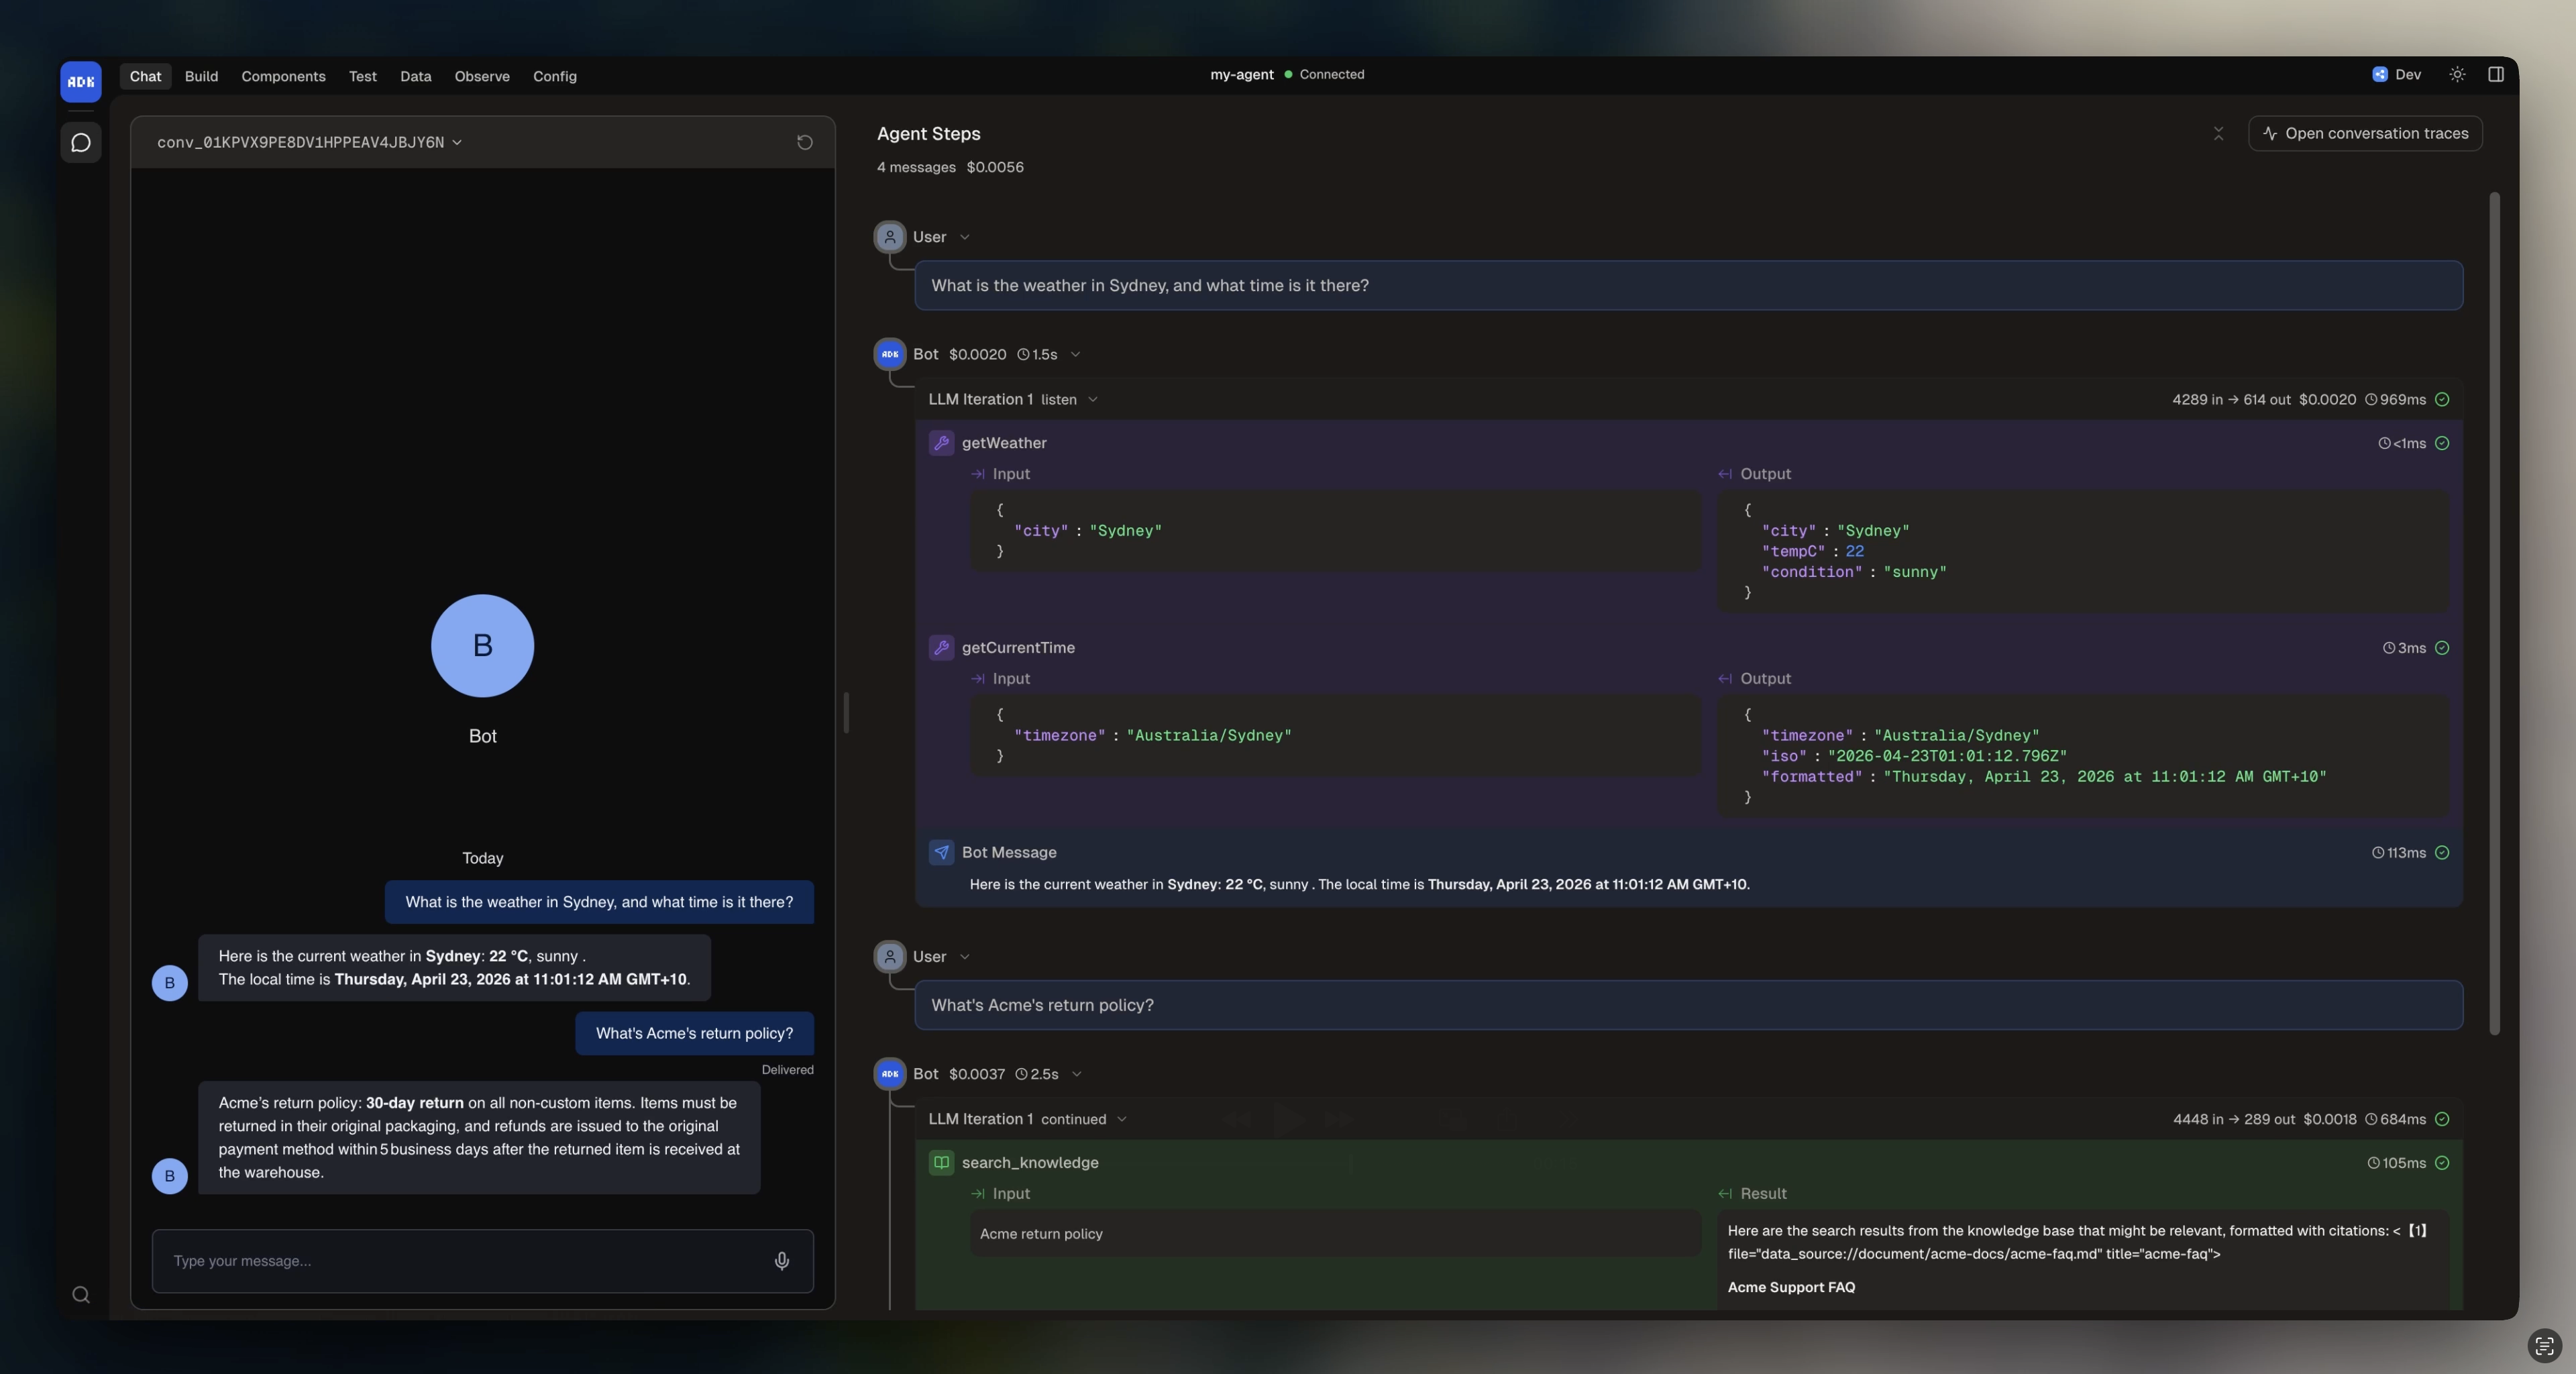Click the search_knowledge book icon
This screenshot has width=2576, height=1374.
point(941,1163)
